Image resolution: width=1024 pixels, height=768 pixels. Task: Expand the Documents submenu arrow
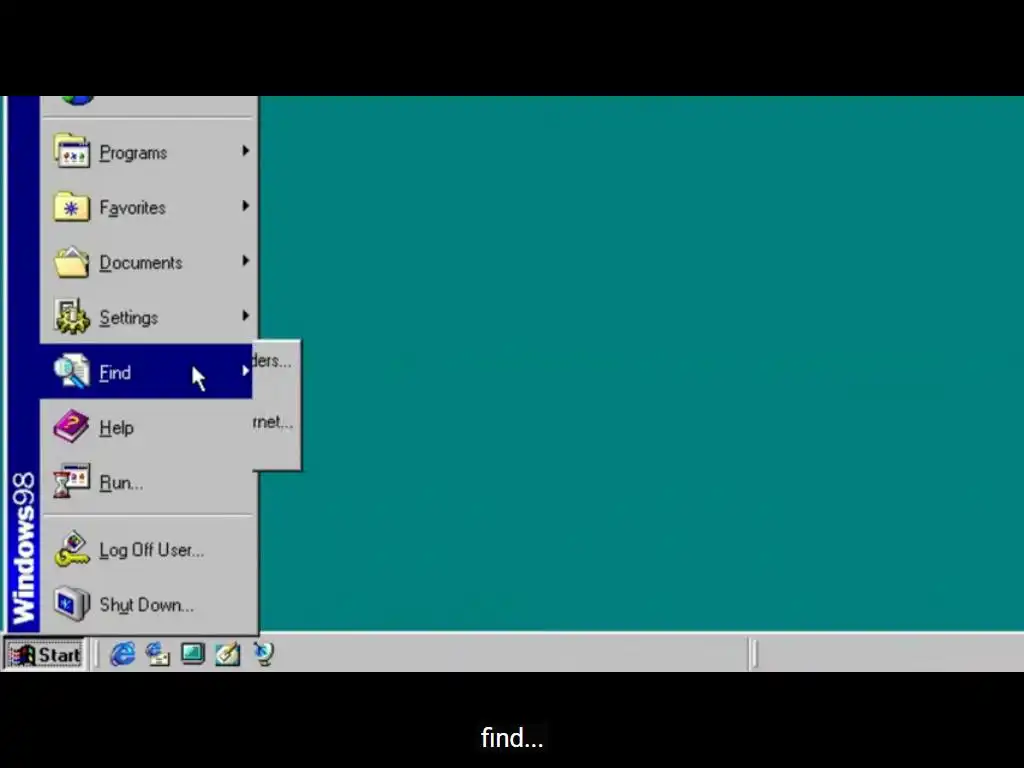[246, 261]
